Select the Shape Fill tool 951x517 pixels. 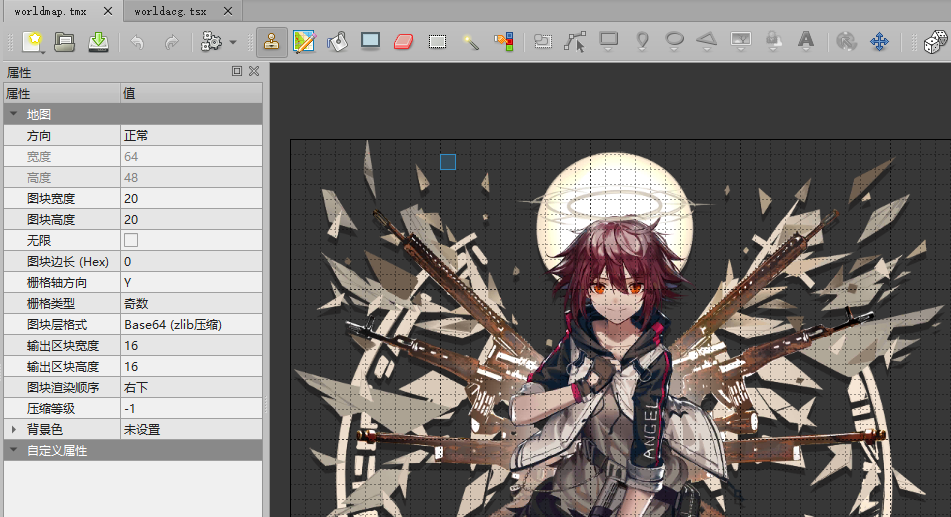pos(370,41)
